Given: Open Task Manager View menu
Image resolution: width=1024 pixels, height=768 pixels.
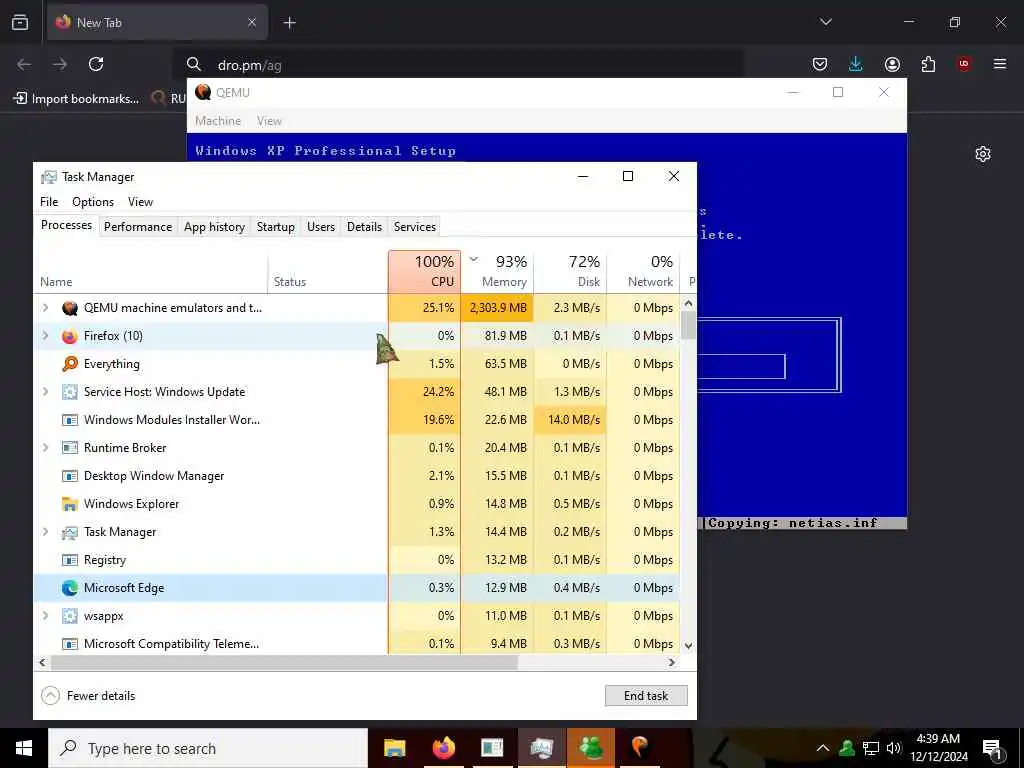Looking at the screenshot, I should coord(140,202).
